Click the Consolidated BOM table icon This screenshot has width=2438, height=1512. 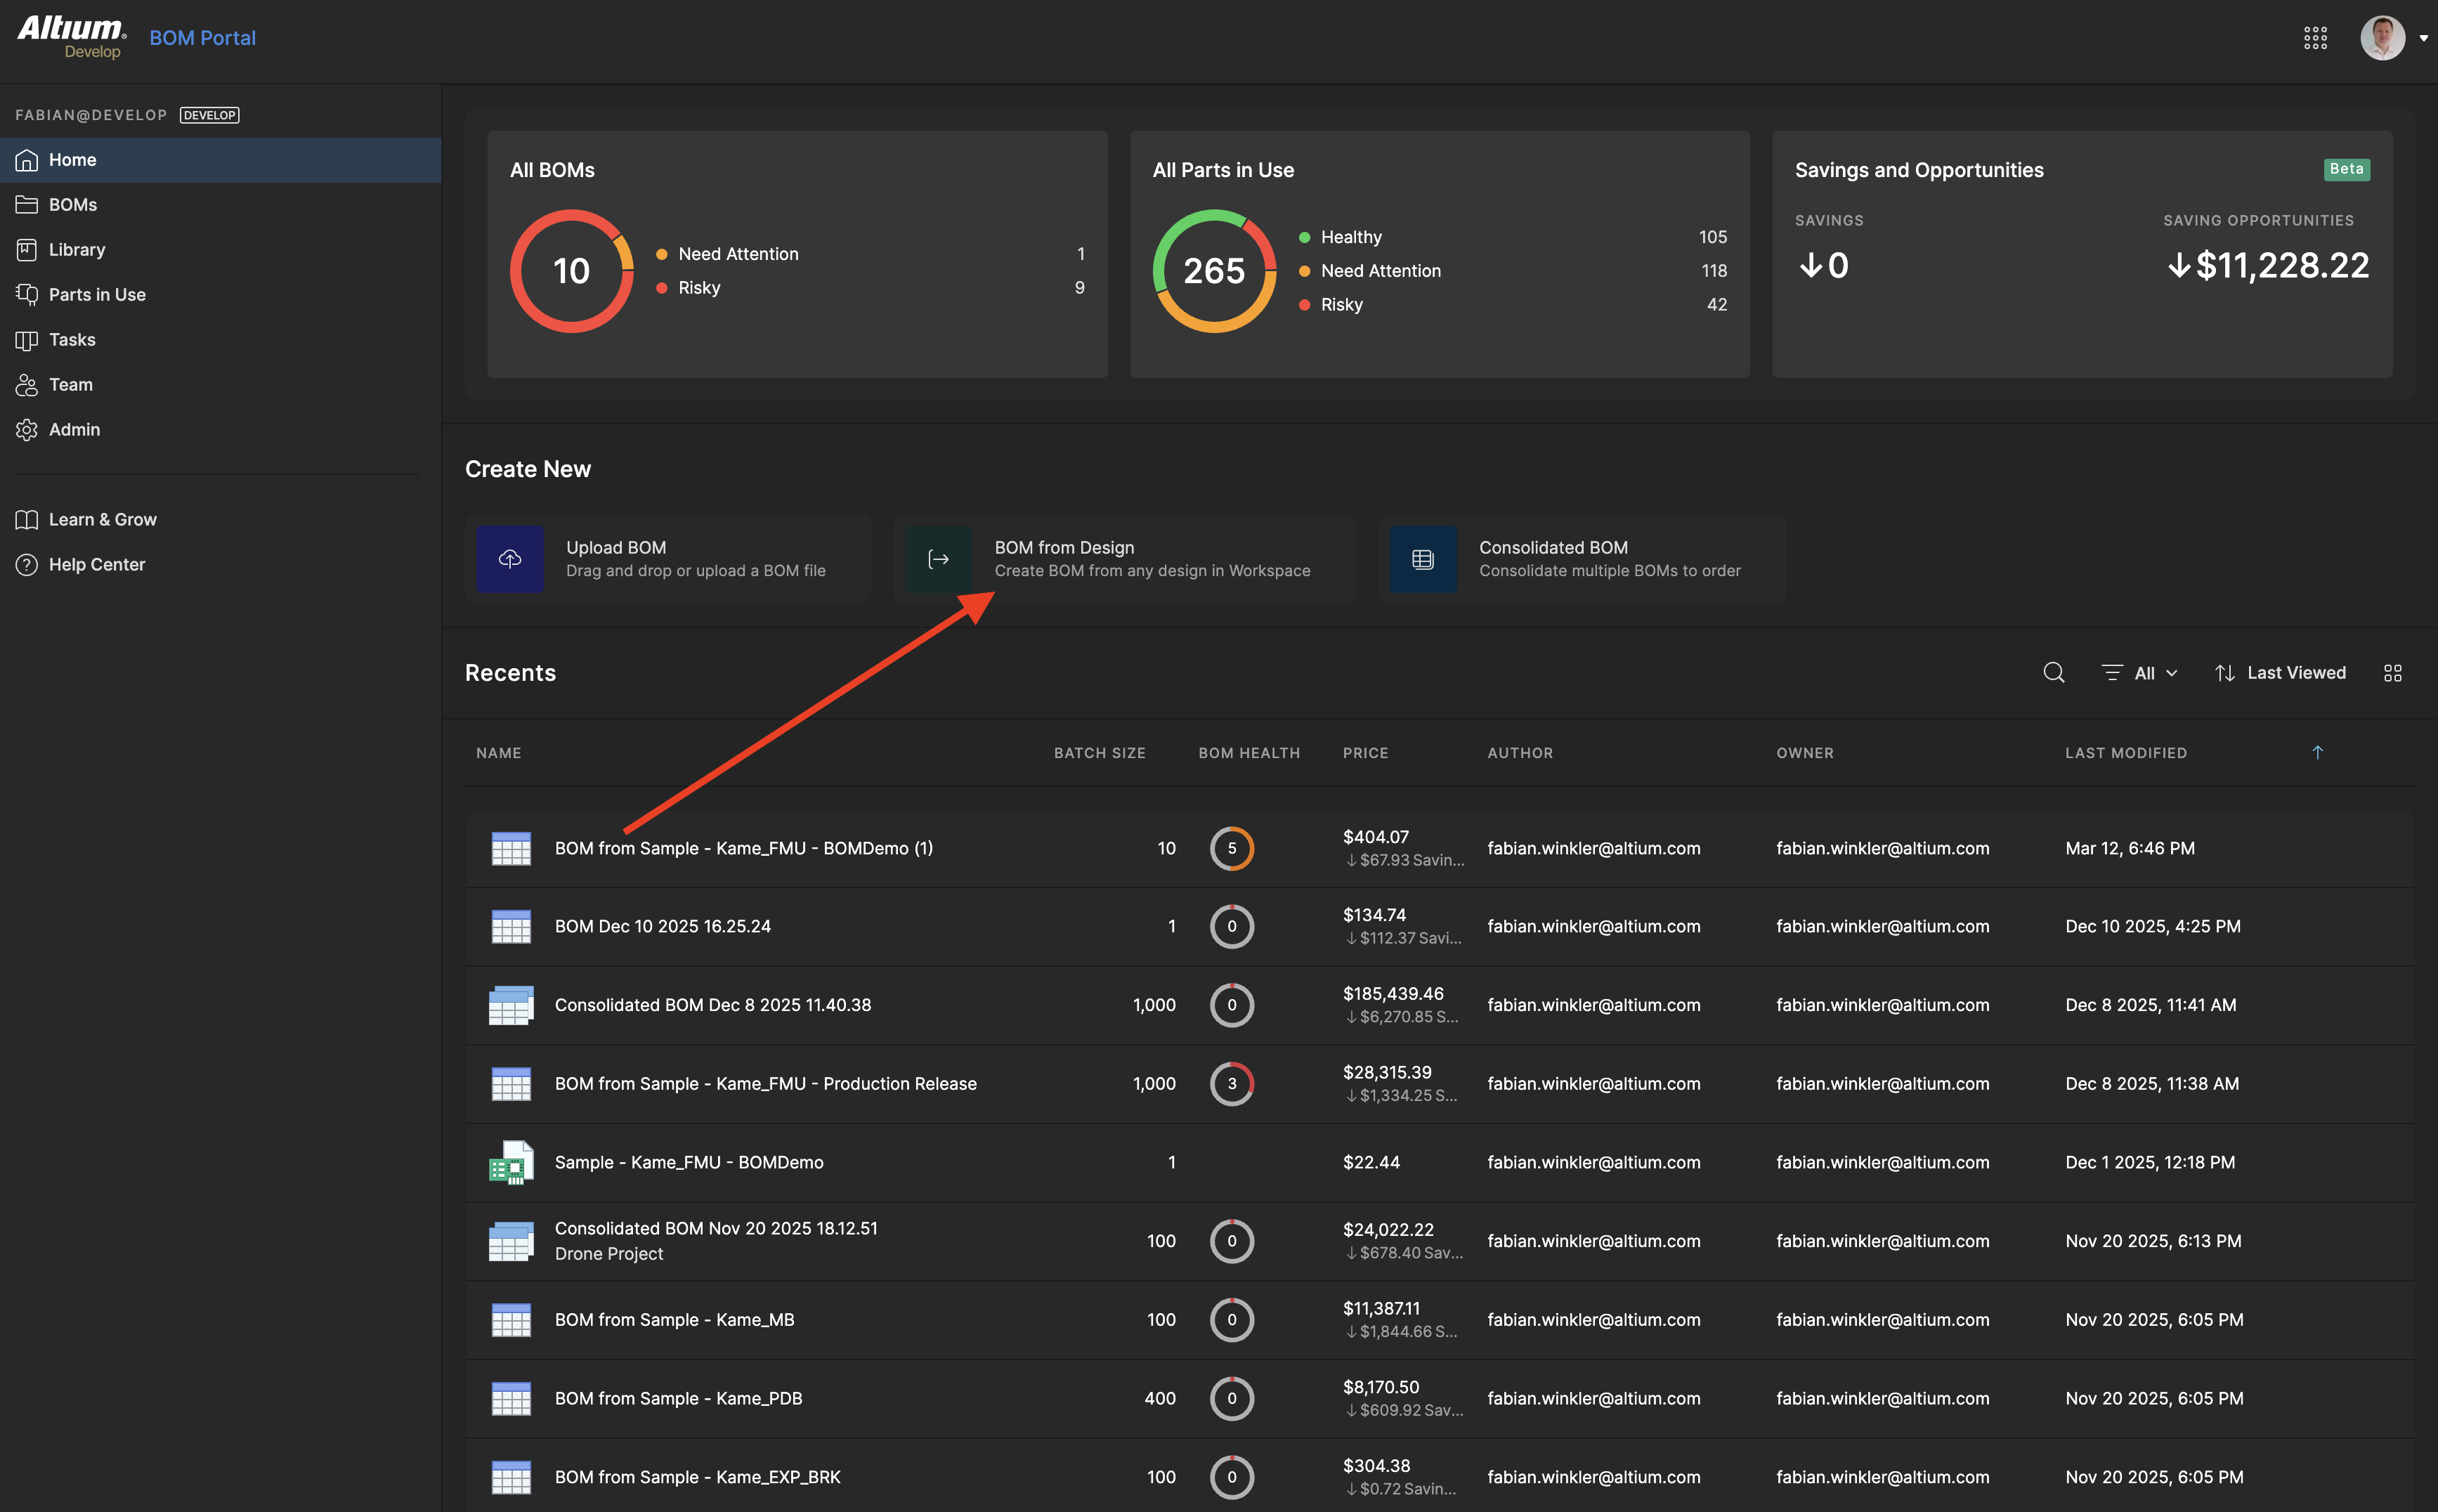[x=1423, y=559]
